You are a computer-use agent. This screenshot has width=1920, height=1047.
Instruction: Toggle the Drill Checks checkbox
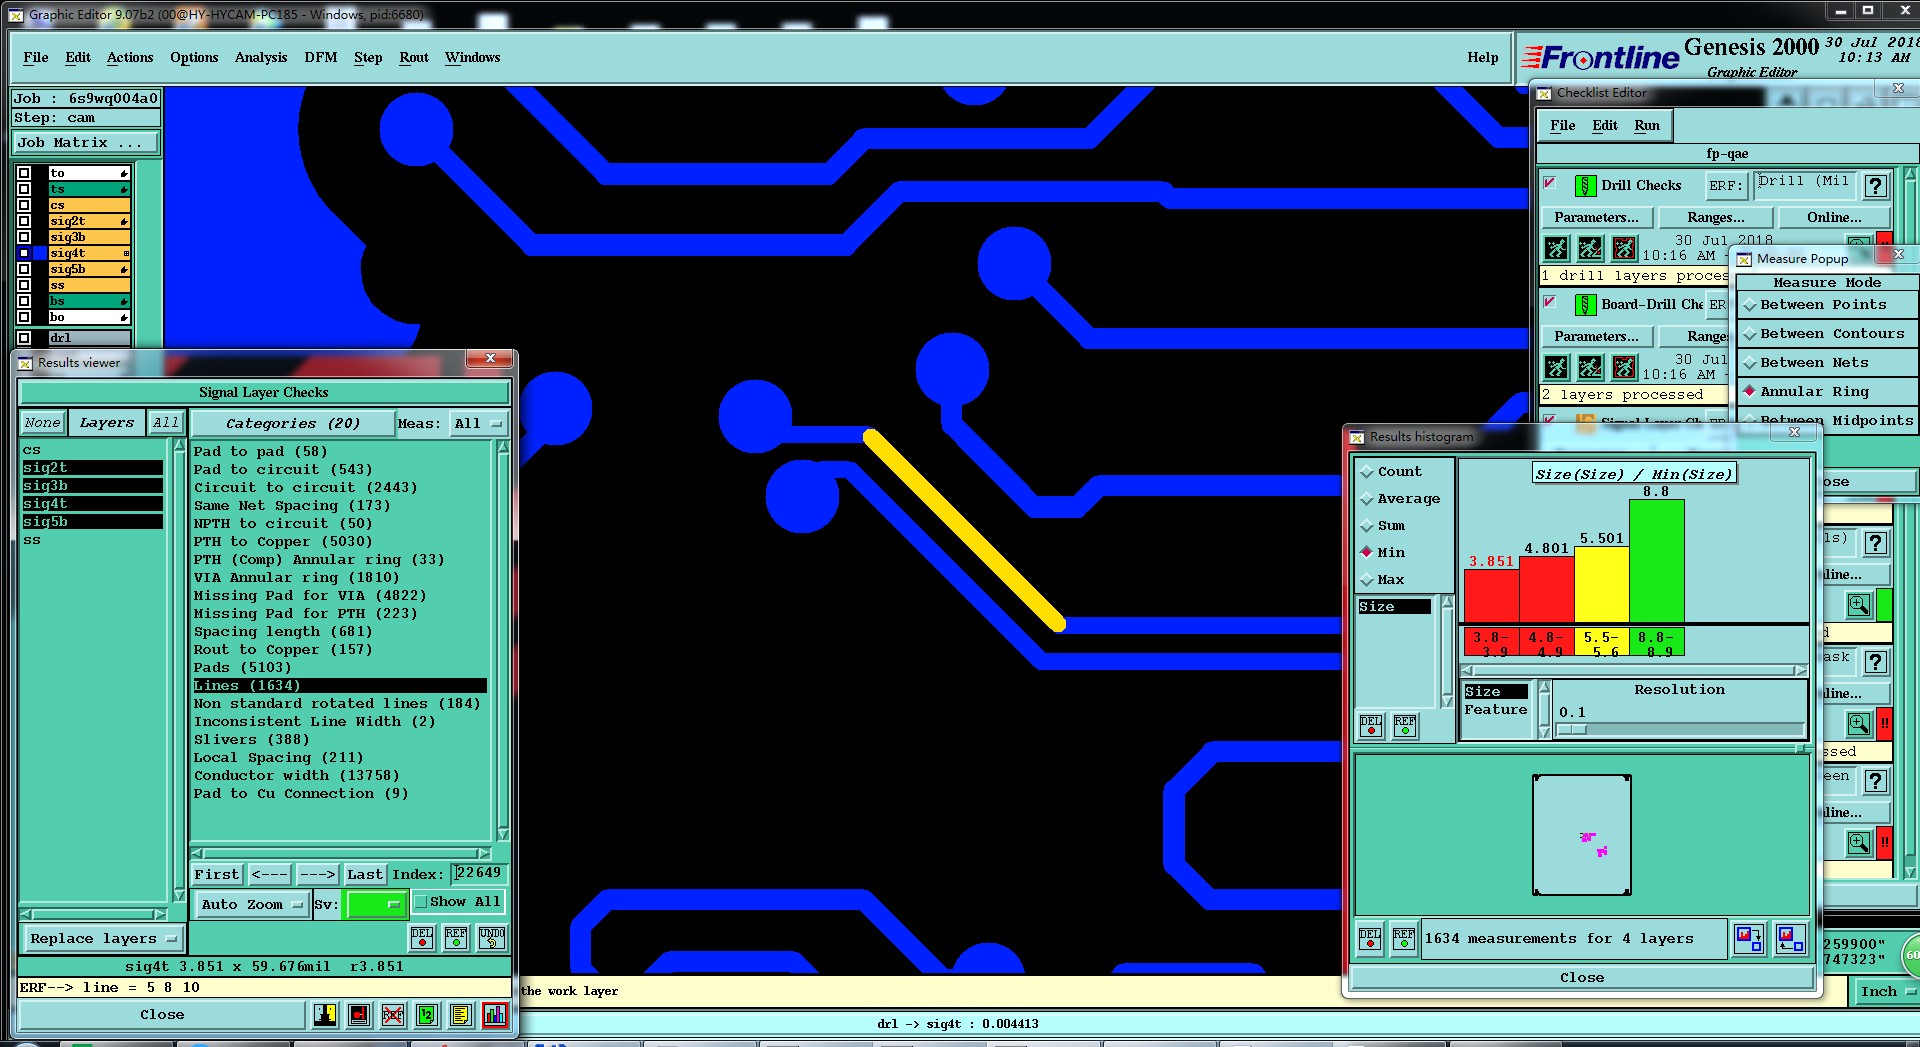click(1550, 183)
